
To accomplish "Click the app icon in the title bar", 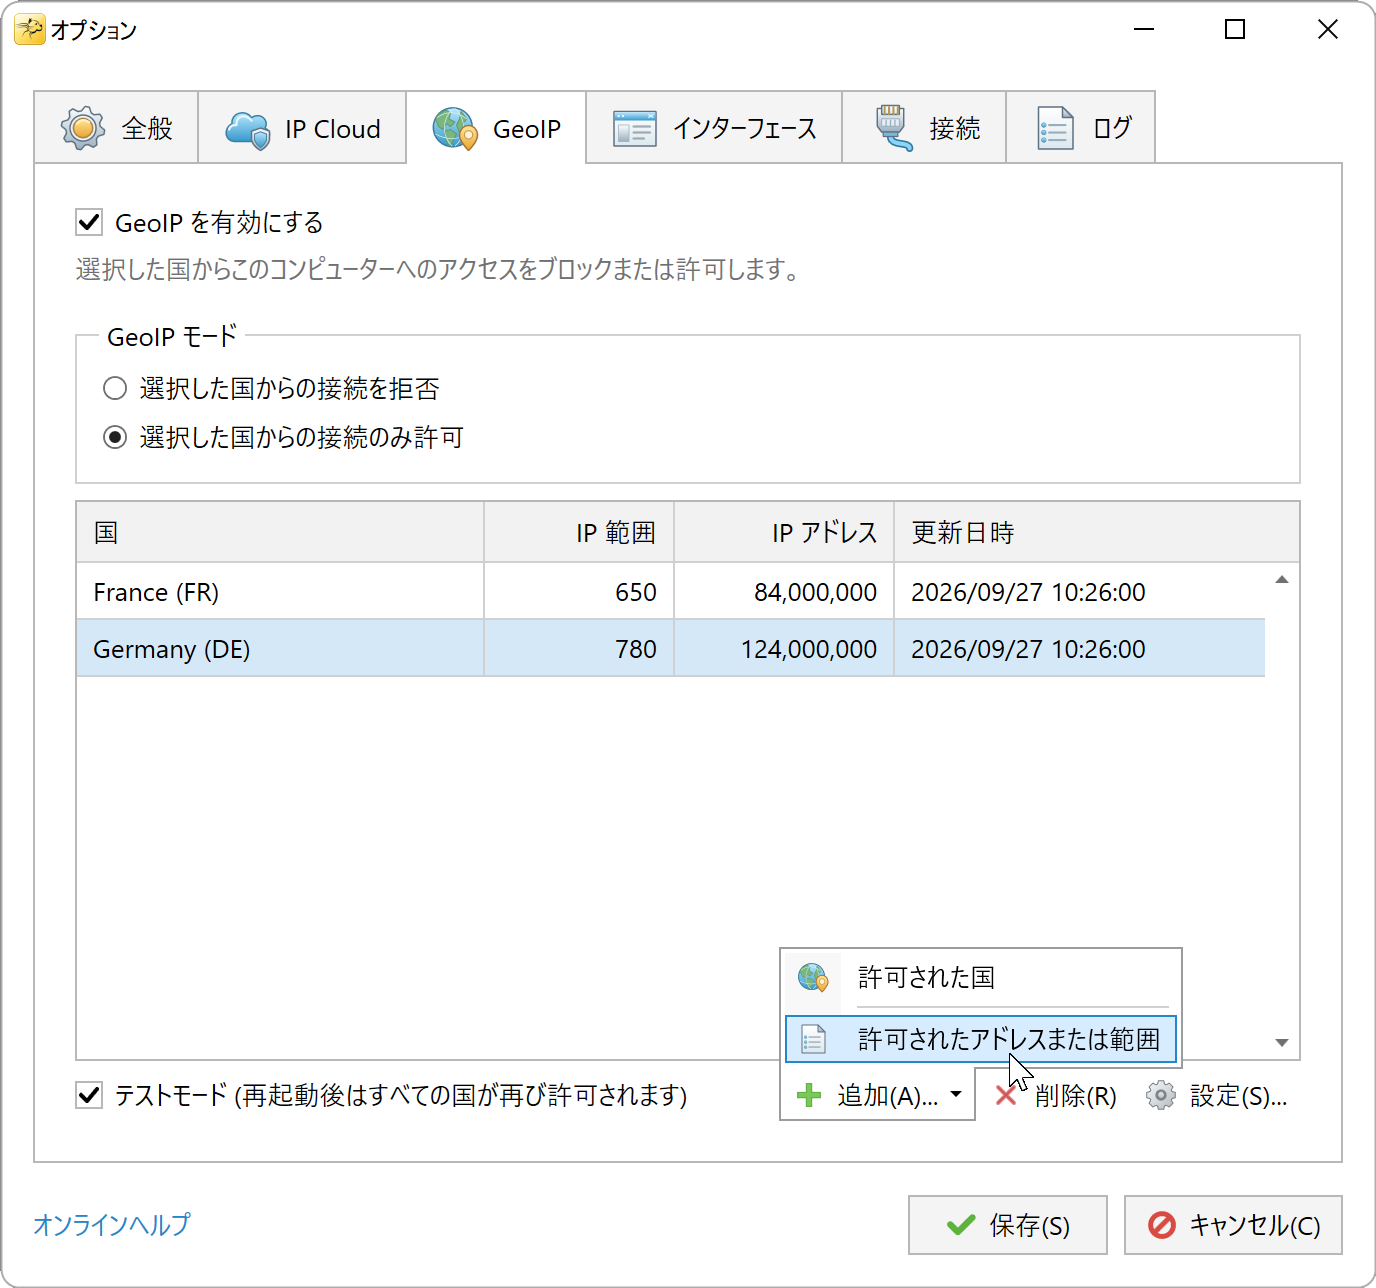I will (29, 30).
